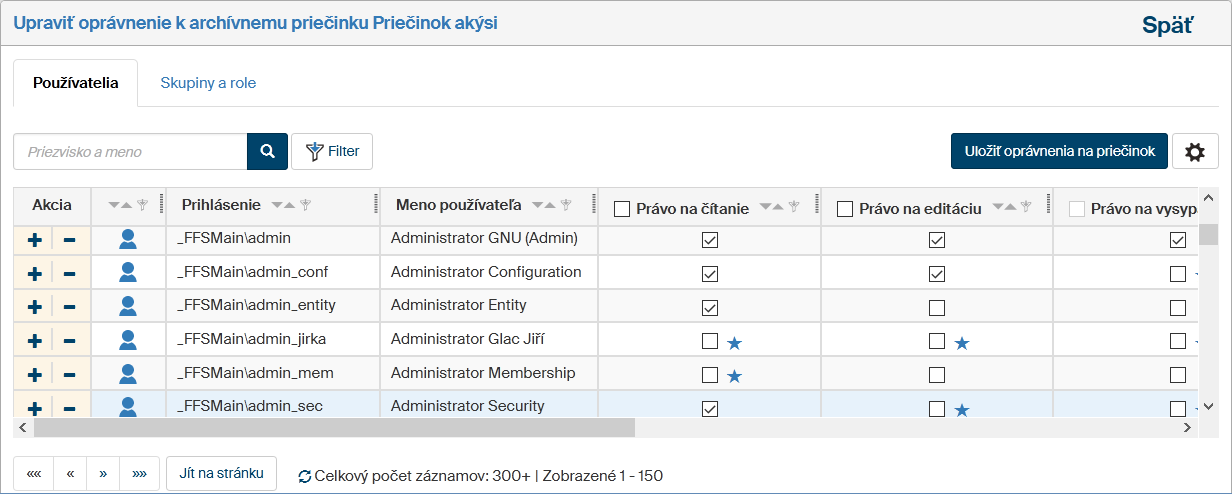This screenshot has width=1232, height=494.
Task: Click the magnifier search icon button
Action: tap(267, 152)
